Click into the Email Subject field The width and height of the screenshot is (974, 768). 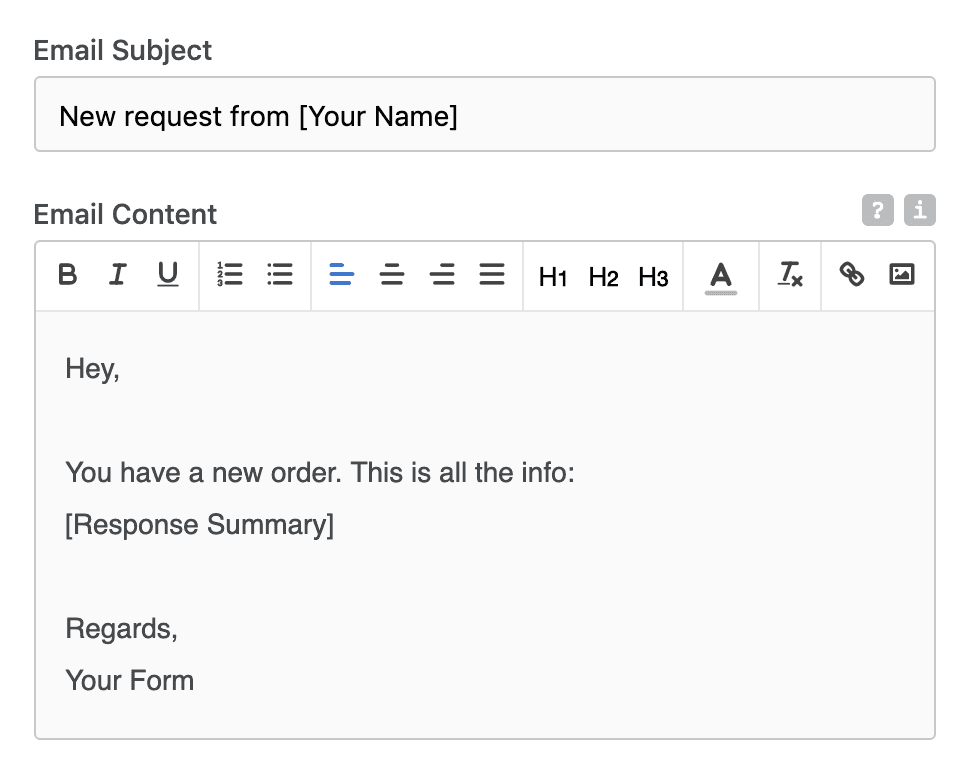[485, 114]
